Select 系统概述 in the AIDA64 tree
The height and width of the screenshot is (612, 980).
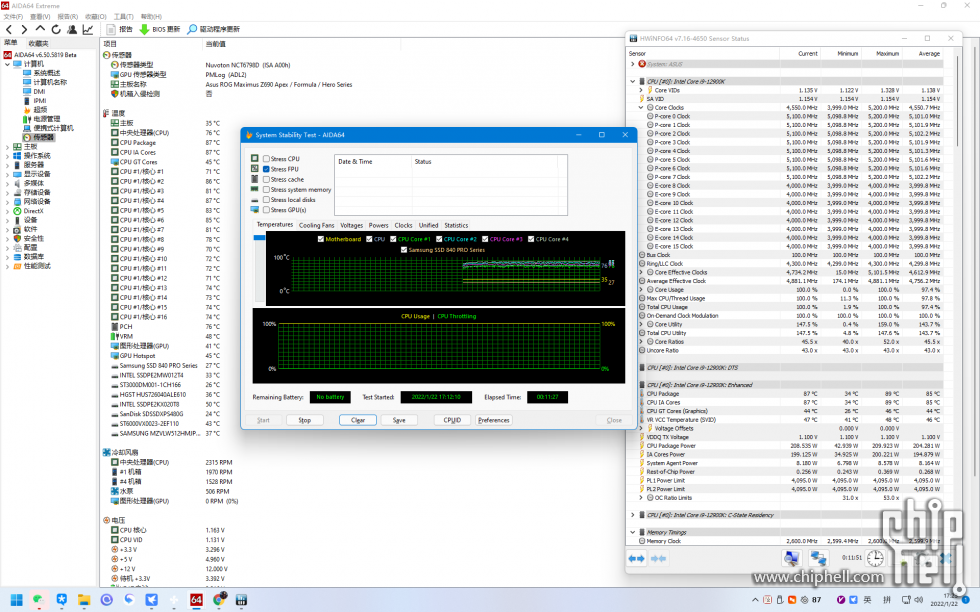pyautogui.click(x=46, y=73)
